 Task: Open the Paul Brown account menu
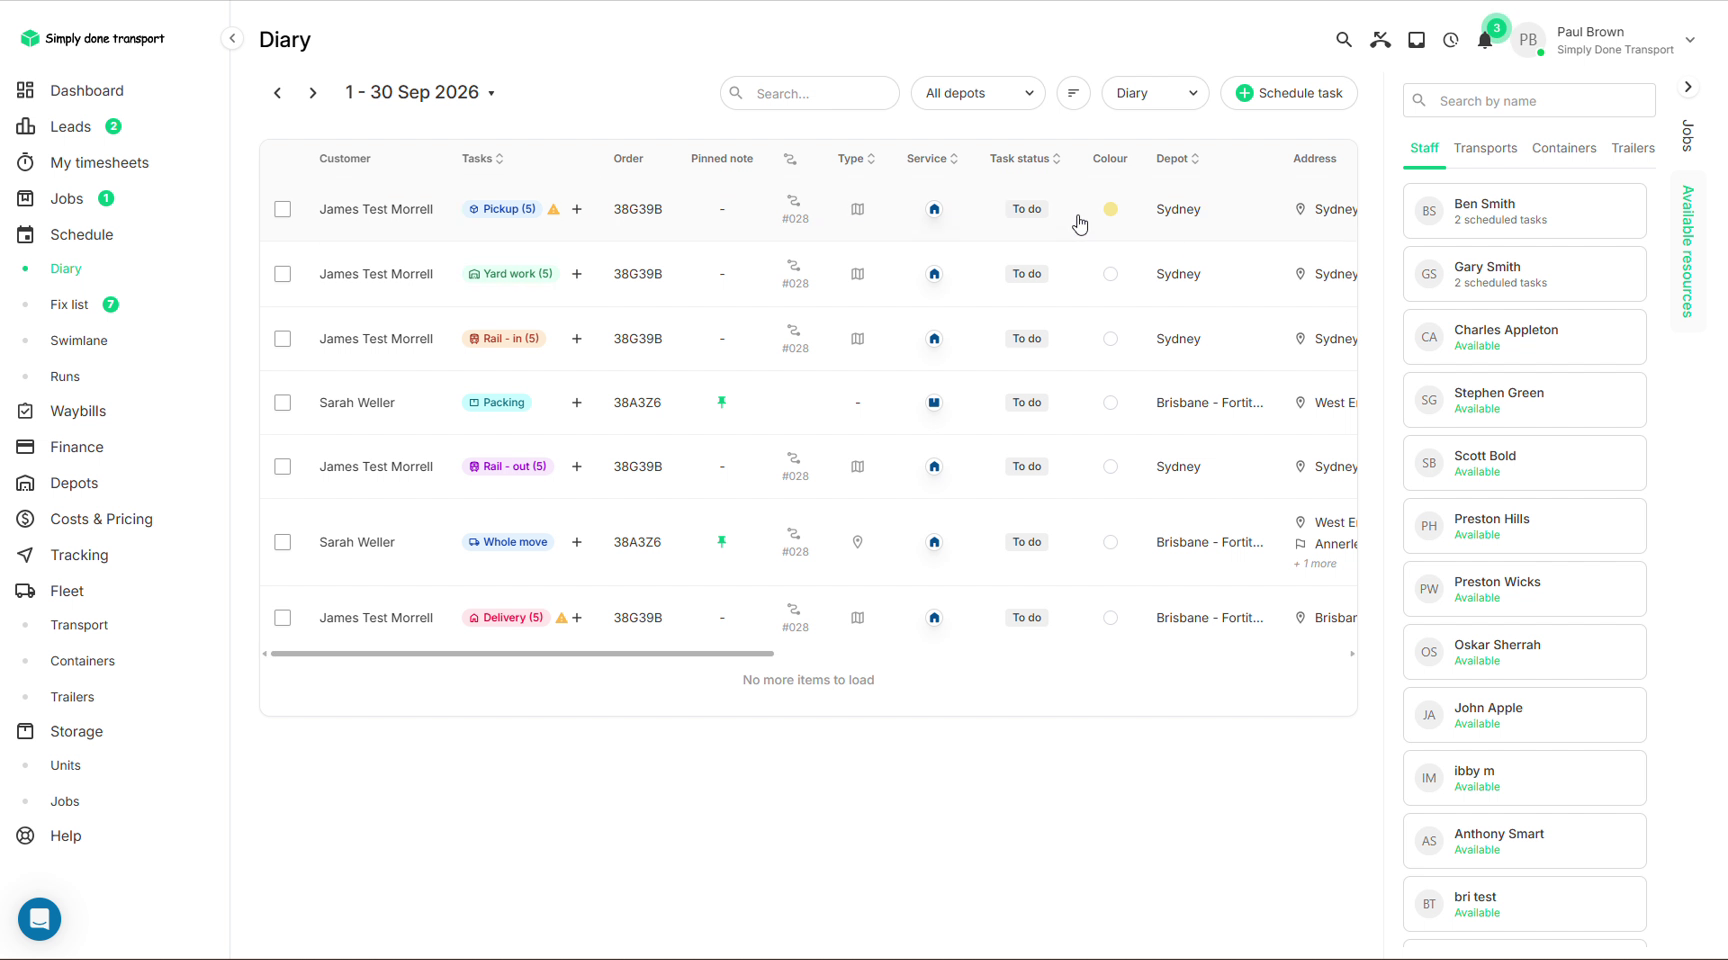(x=1606, y=40)
